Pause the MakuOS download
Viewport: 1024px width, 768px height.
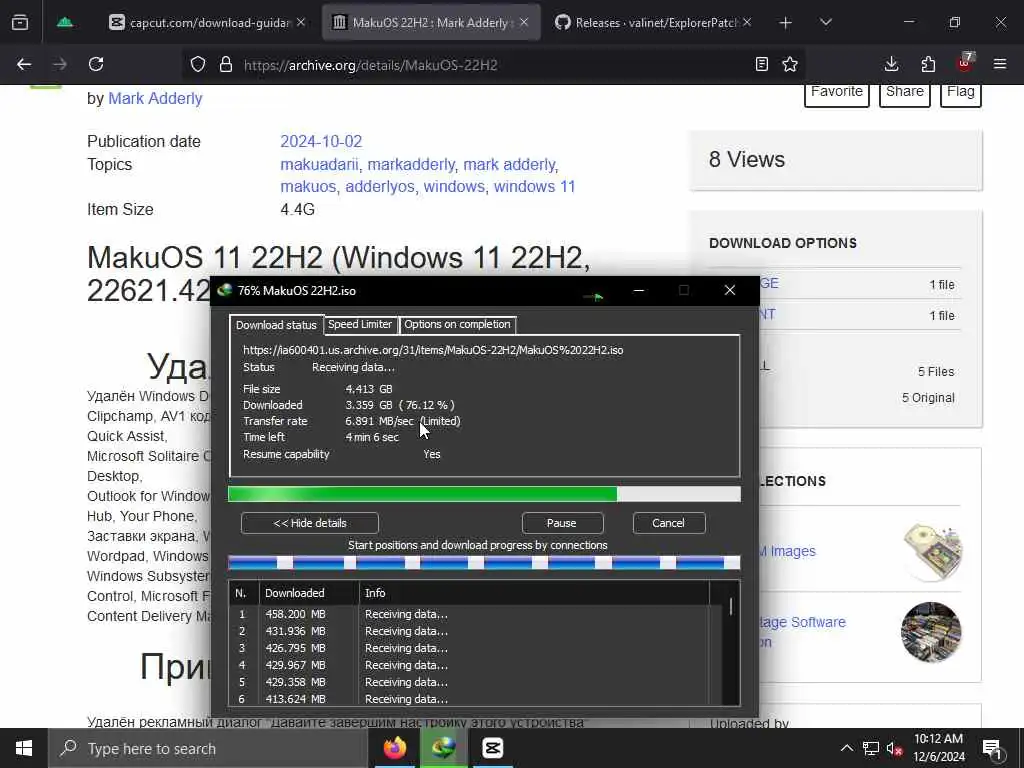[x=562, y=523]
